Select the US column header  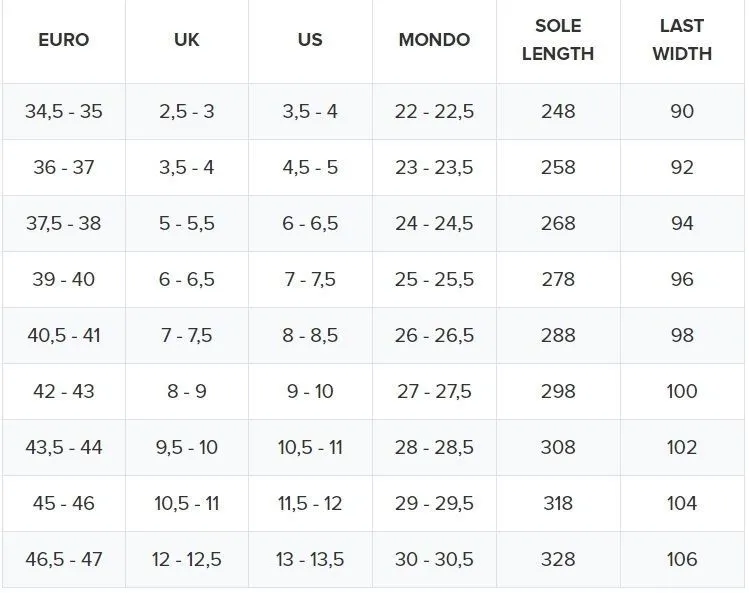pyautogui.click(x=310, y=41)
